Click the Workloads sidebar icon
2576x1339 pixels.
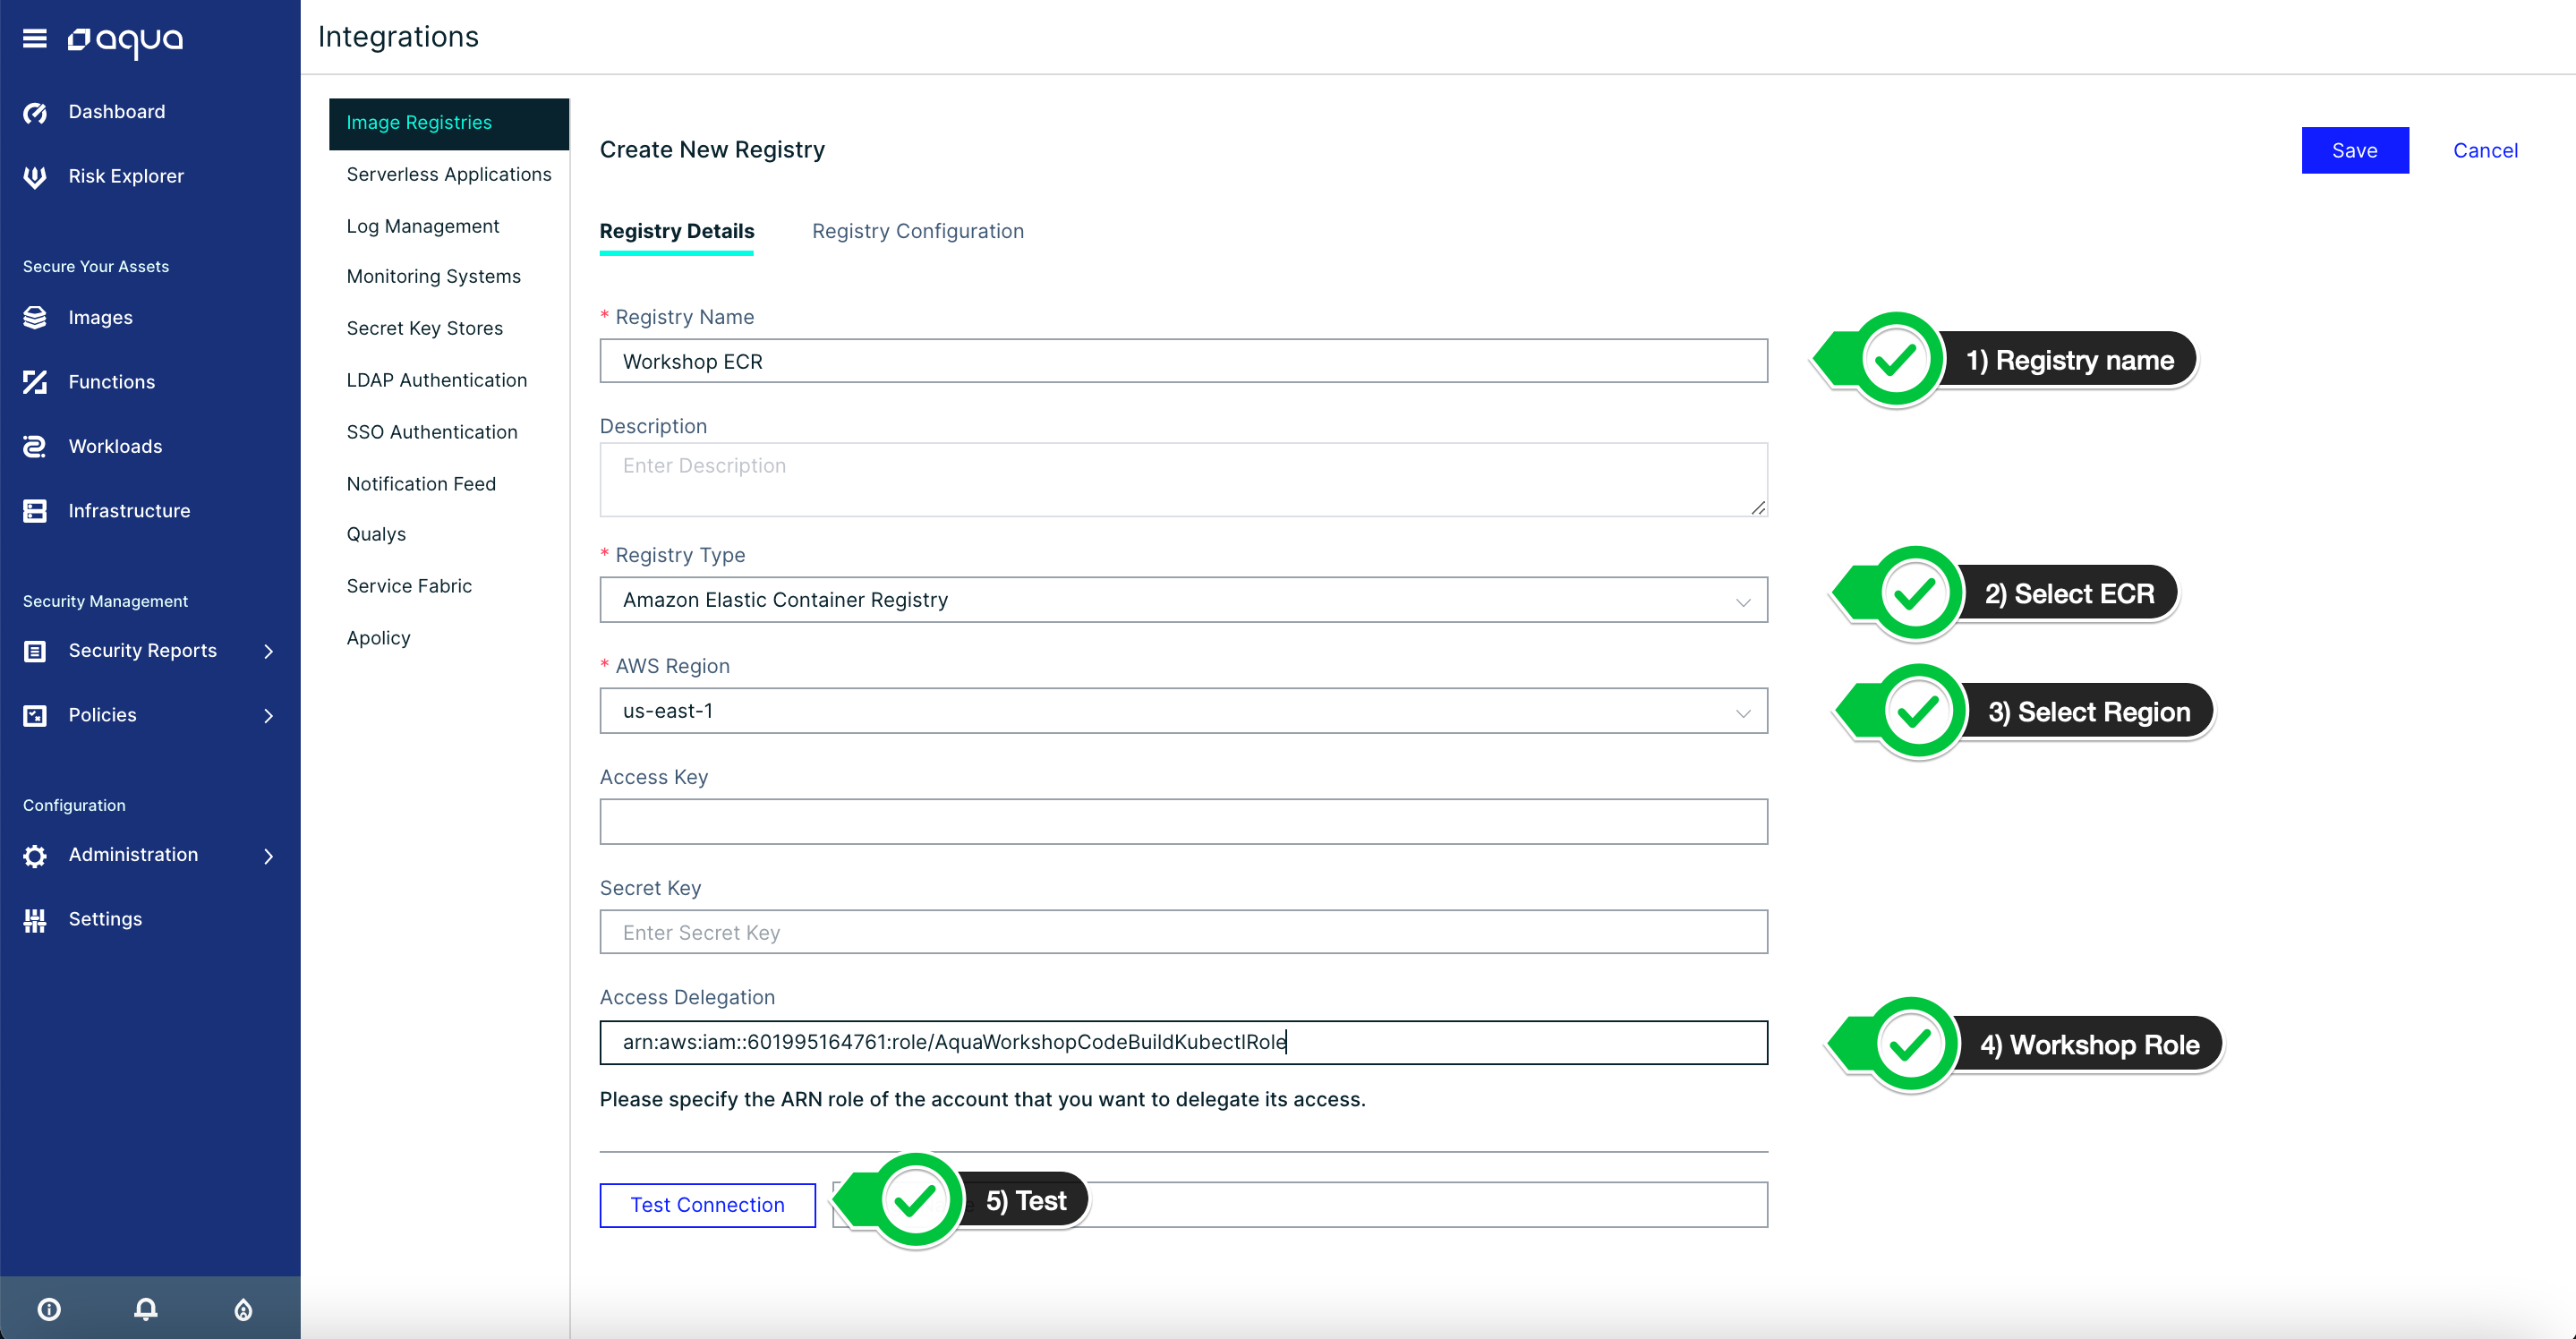[x=35, y=447]
